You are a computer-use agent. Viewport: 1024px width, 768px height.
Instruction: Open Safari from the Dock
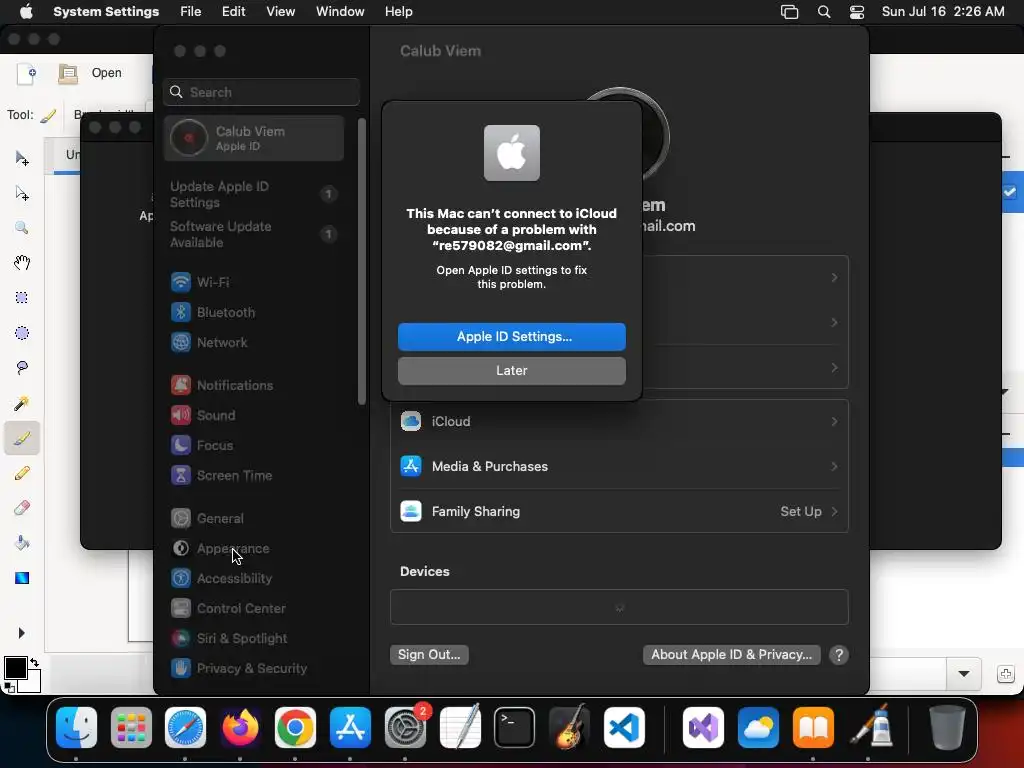coord(185,727)
